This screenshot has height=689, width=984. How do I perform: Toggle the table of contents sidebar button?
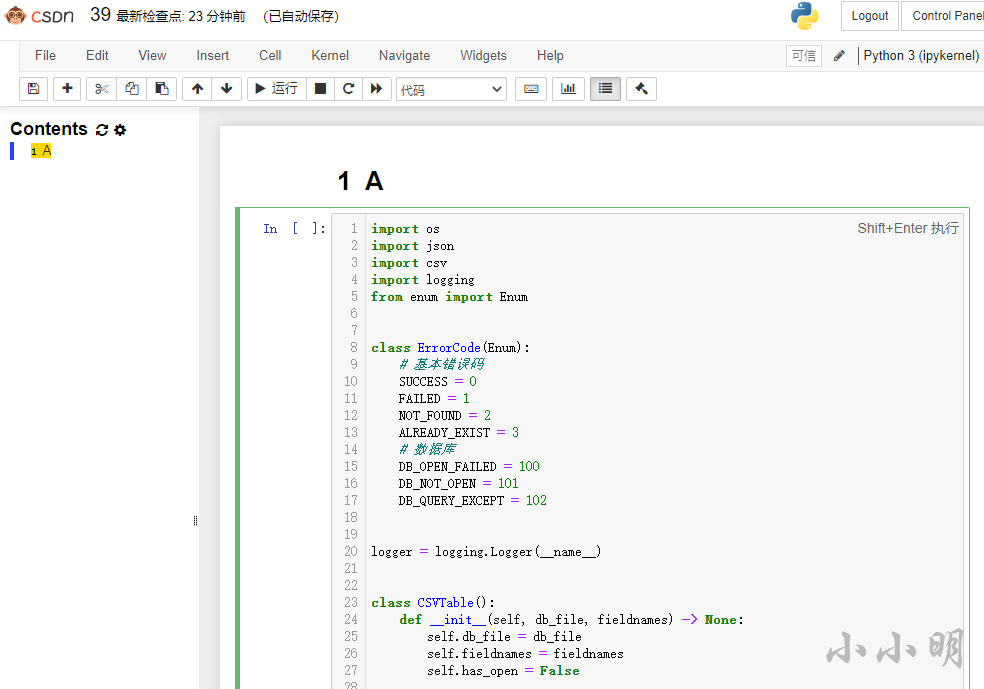click(606, 89)
